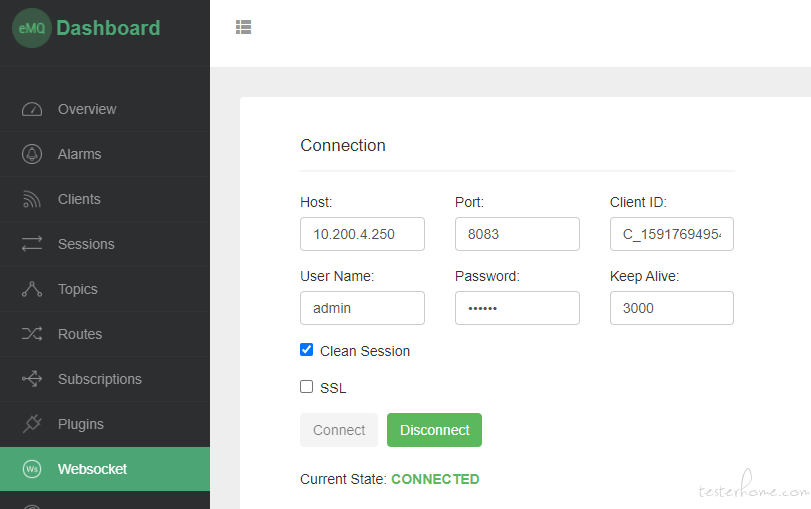Click the grayed Connect button
This screenshot has width=811, height=509.
tap(339, 430)
